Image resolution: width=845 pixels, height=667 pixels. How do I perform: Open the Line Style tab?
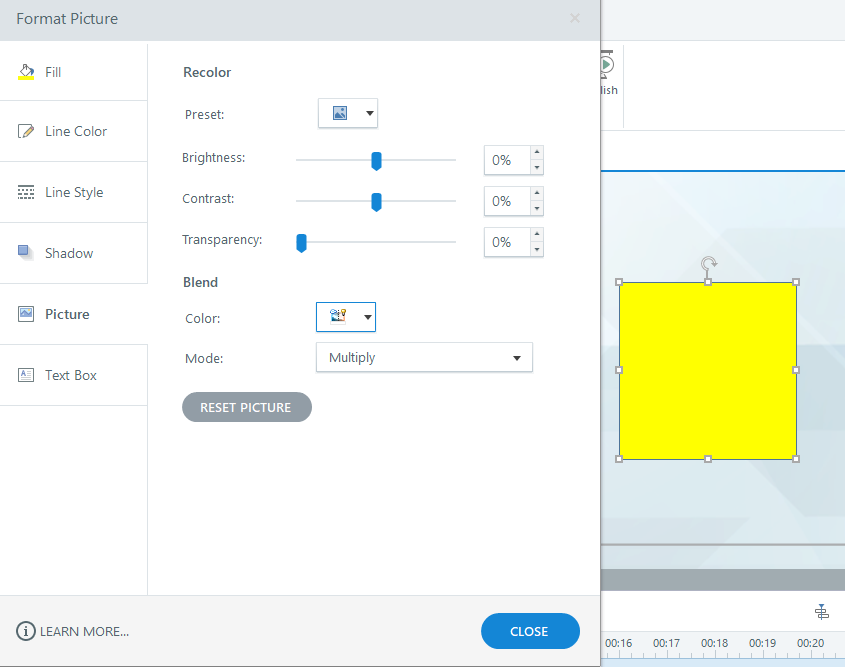click(73, 192)
